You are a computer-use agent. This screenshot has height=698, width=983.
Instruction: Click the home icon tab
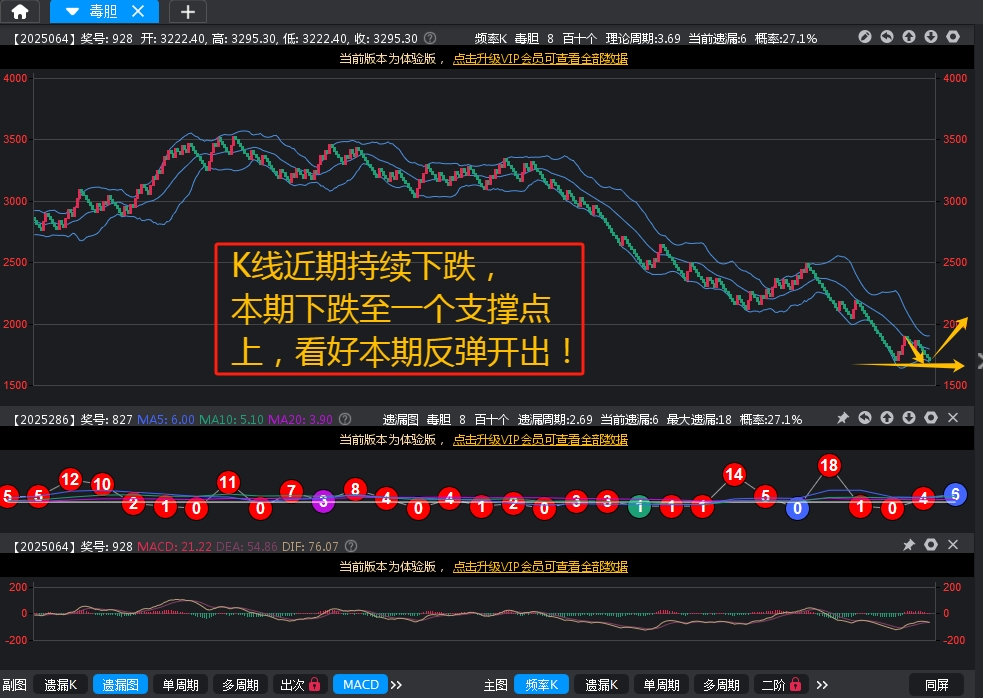pyautogui.click(x=20, y=12)
